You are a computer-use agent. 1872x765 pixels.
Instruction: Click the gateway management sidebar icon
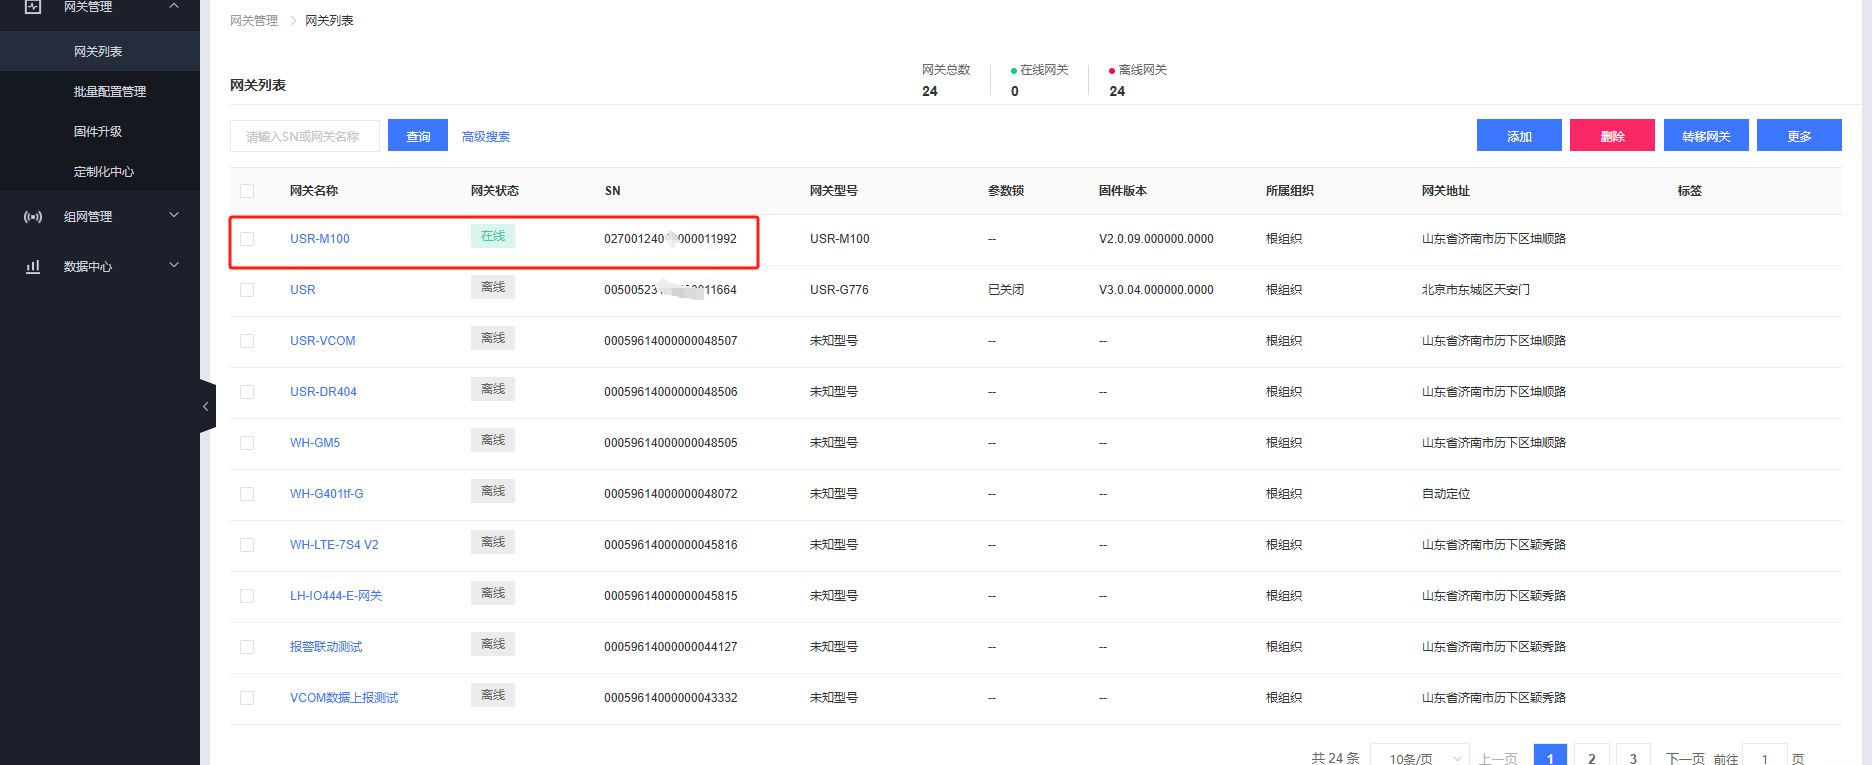(x=33, y=7)
